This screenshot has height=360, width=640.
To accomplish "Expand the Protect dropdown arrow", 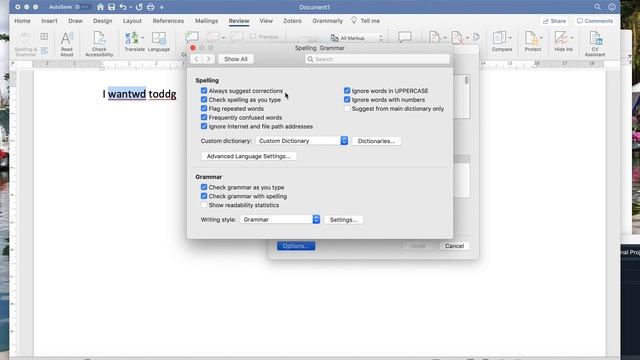I will click(541, 38).
